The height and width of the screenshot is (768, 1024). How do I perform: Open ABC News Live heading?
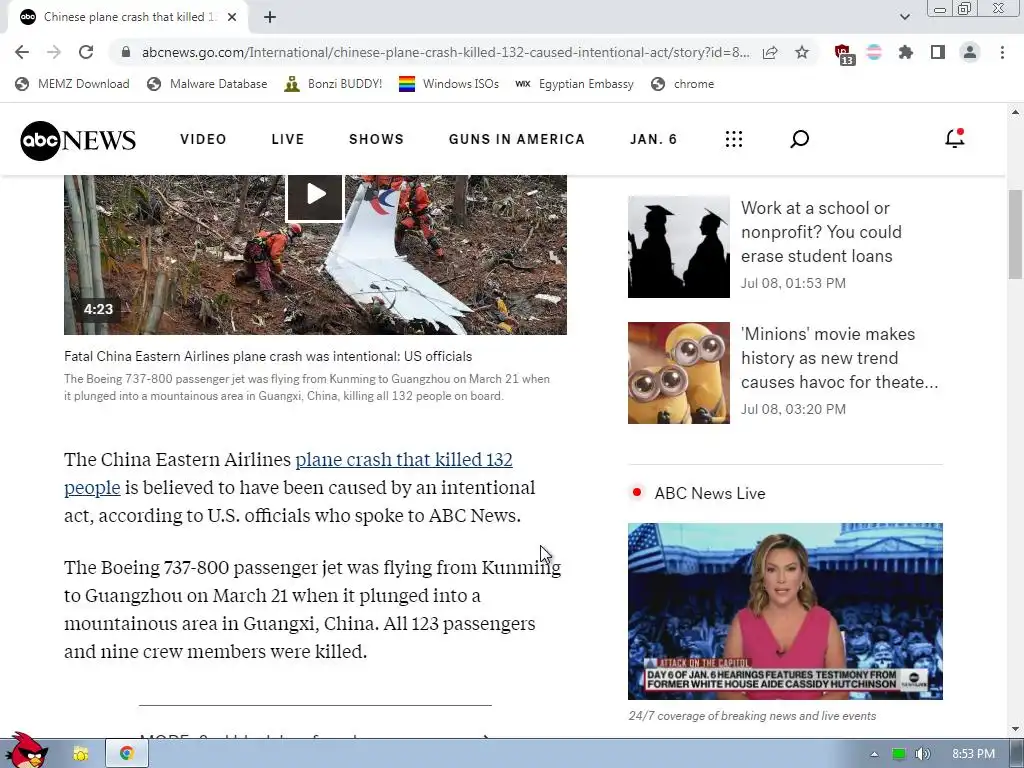click(709, 493)
